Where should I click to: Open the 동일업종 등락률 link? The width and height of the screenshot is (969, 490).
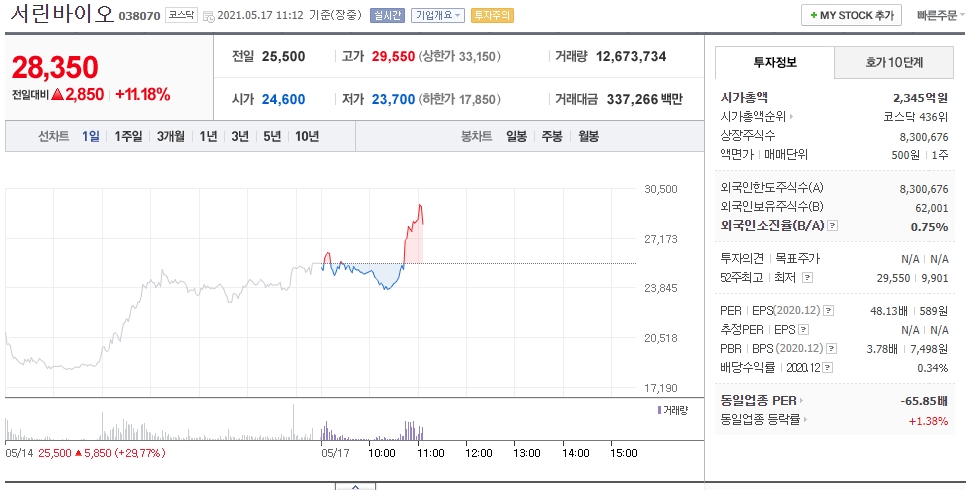(x=760, y=420)
